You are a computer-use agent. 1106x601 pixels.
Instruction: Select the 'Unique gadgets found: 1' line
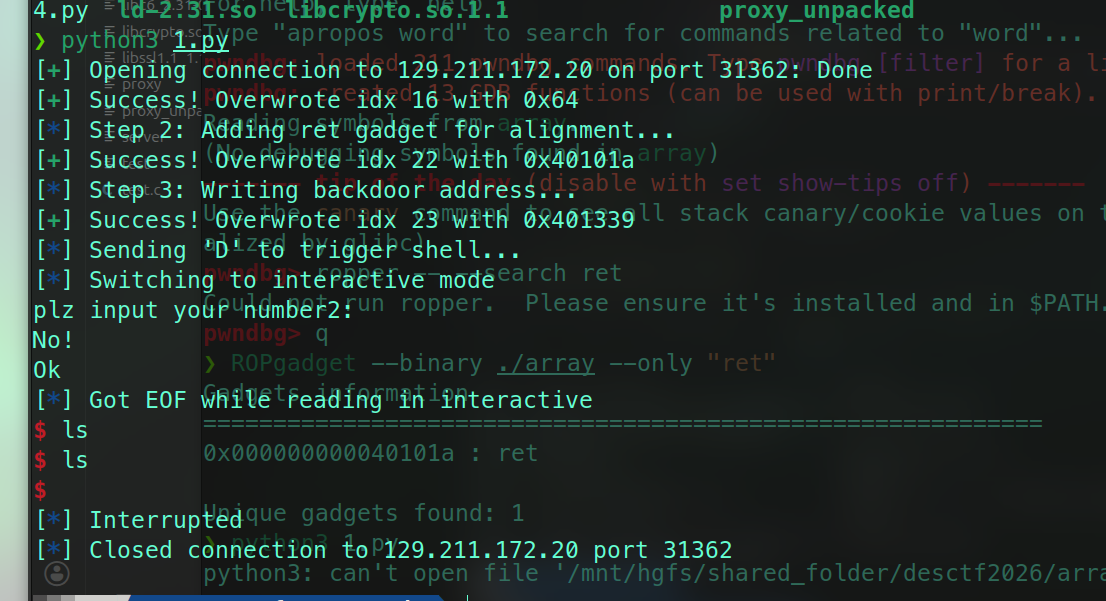click(x=363, y=513)
